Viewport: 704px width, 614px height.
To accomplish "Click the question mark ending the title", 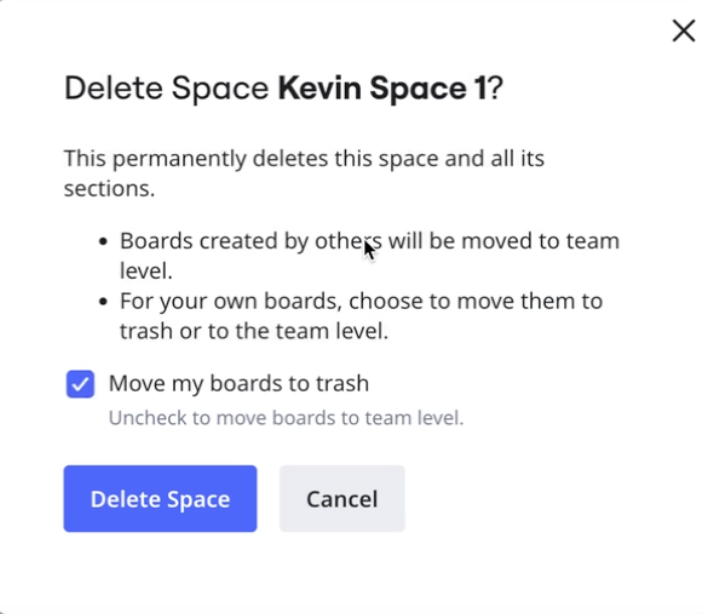I will [496, 88].
